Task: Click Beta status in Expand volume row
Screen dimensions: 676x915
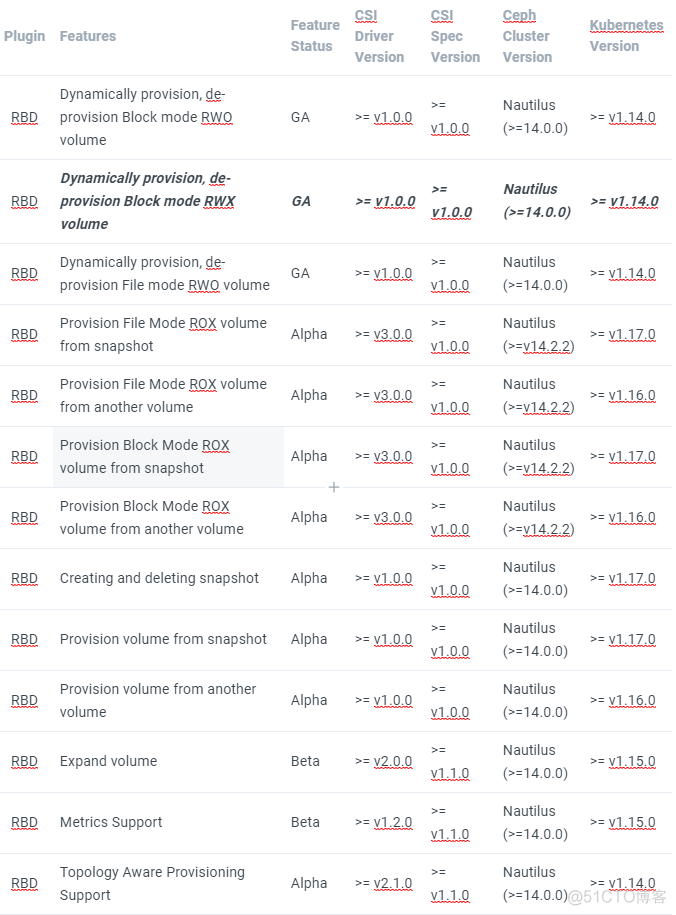Action: click(305, 761)
